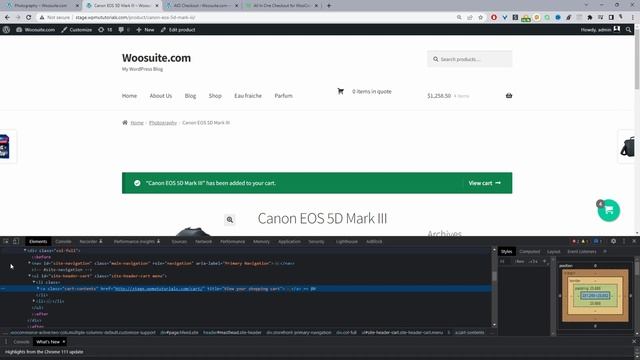The width and height of the screenshot is (640, 360).
Task: Activate DevTools inspect element picker
Action: (x=6, y=241)
